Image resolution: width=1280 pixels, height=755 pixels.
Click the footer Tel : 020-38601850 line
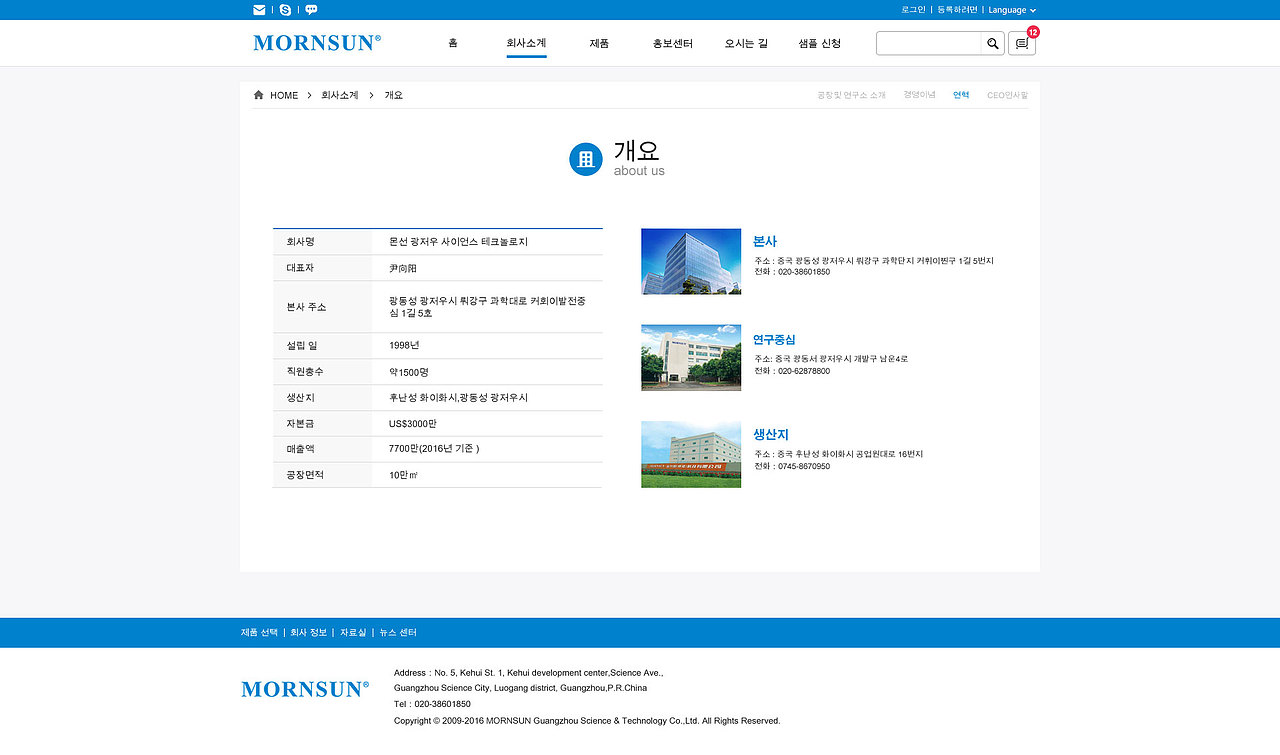pos(432,704)
